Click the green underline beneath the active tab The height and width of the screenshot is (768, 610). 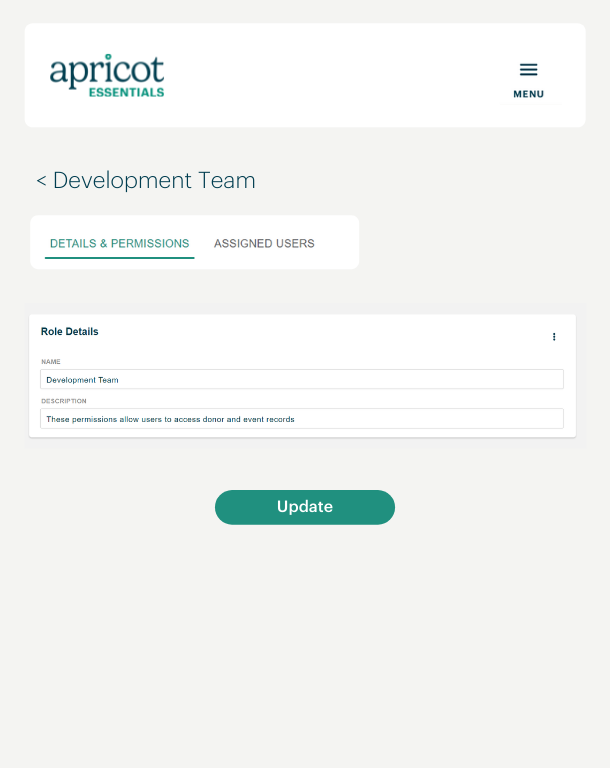point(119,258)
